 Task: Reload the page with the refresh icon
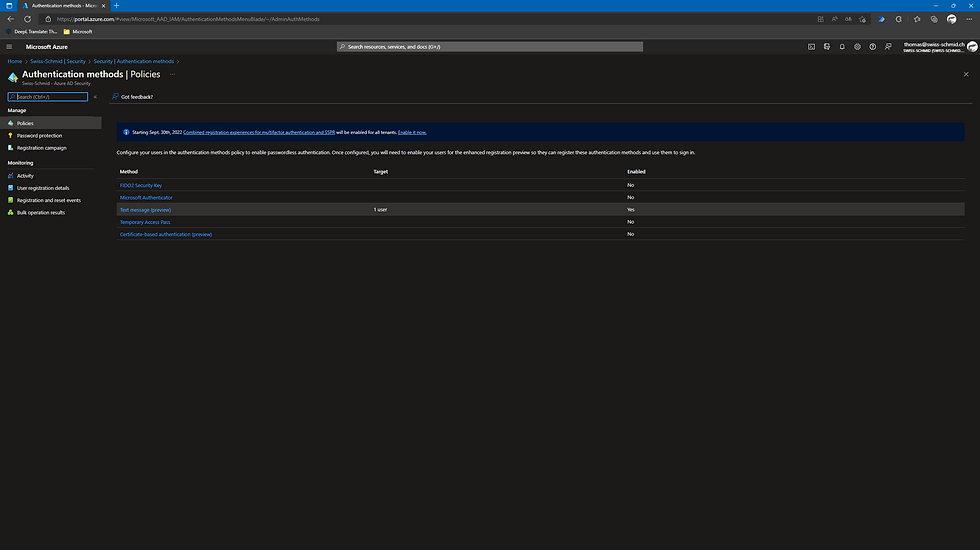pyautogui.click(x=28, y=19)
